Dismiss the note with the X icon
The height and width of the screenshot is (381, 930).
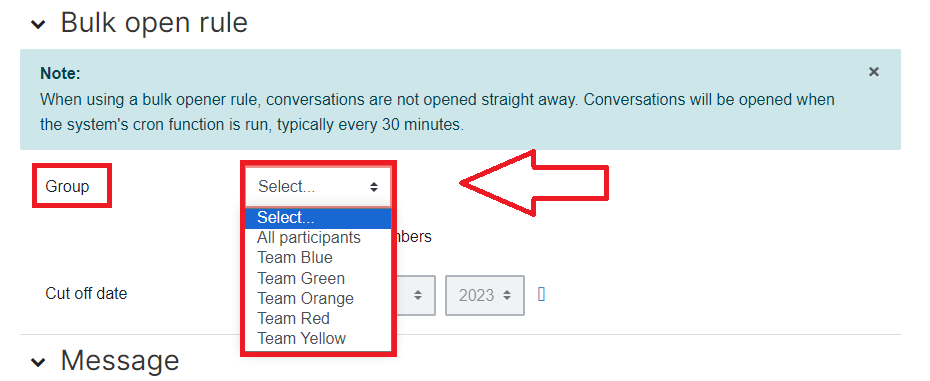[x=874, y=72]
